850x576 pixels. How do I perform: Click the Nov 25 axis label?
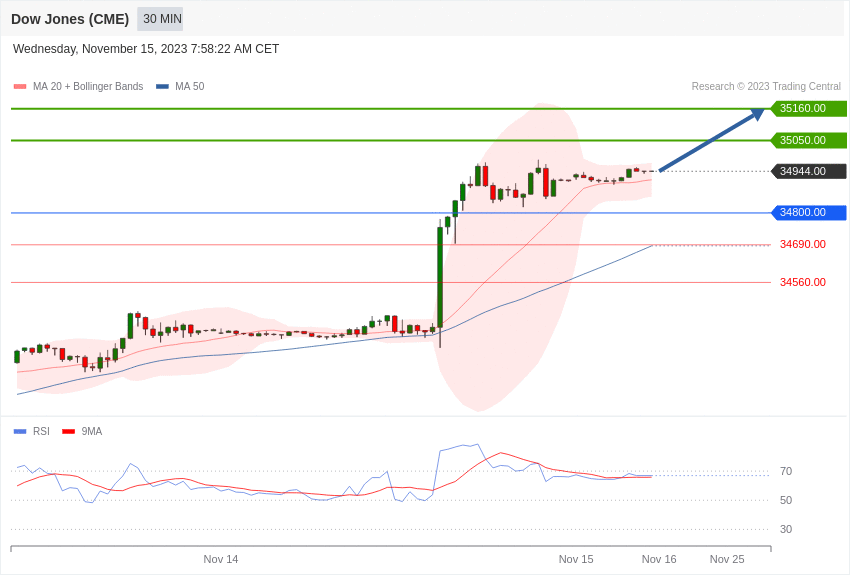click(x=727, y=559)
